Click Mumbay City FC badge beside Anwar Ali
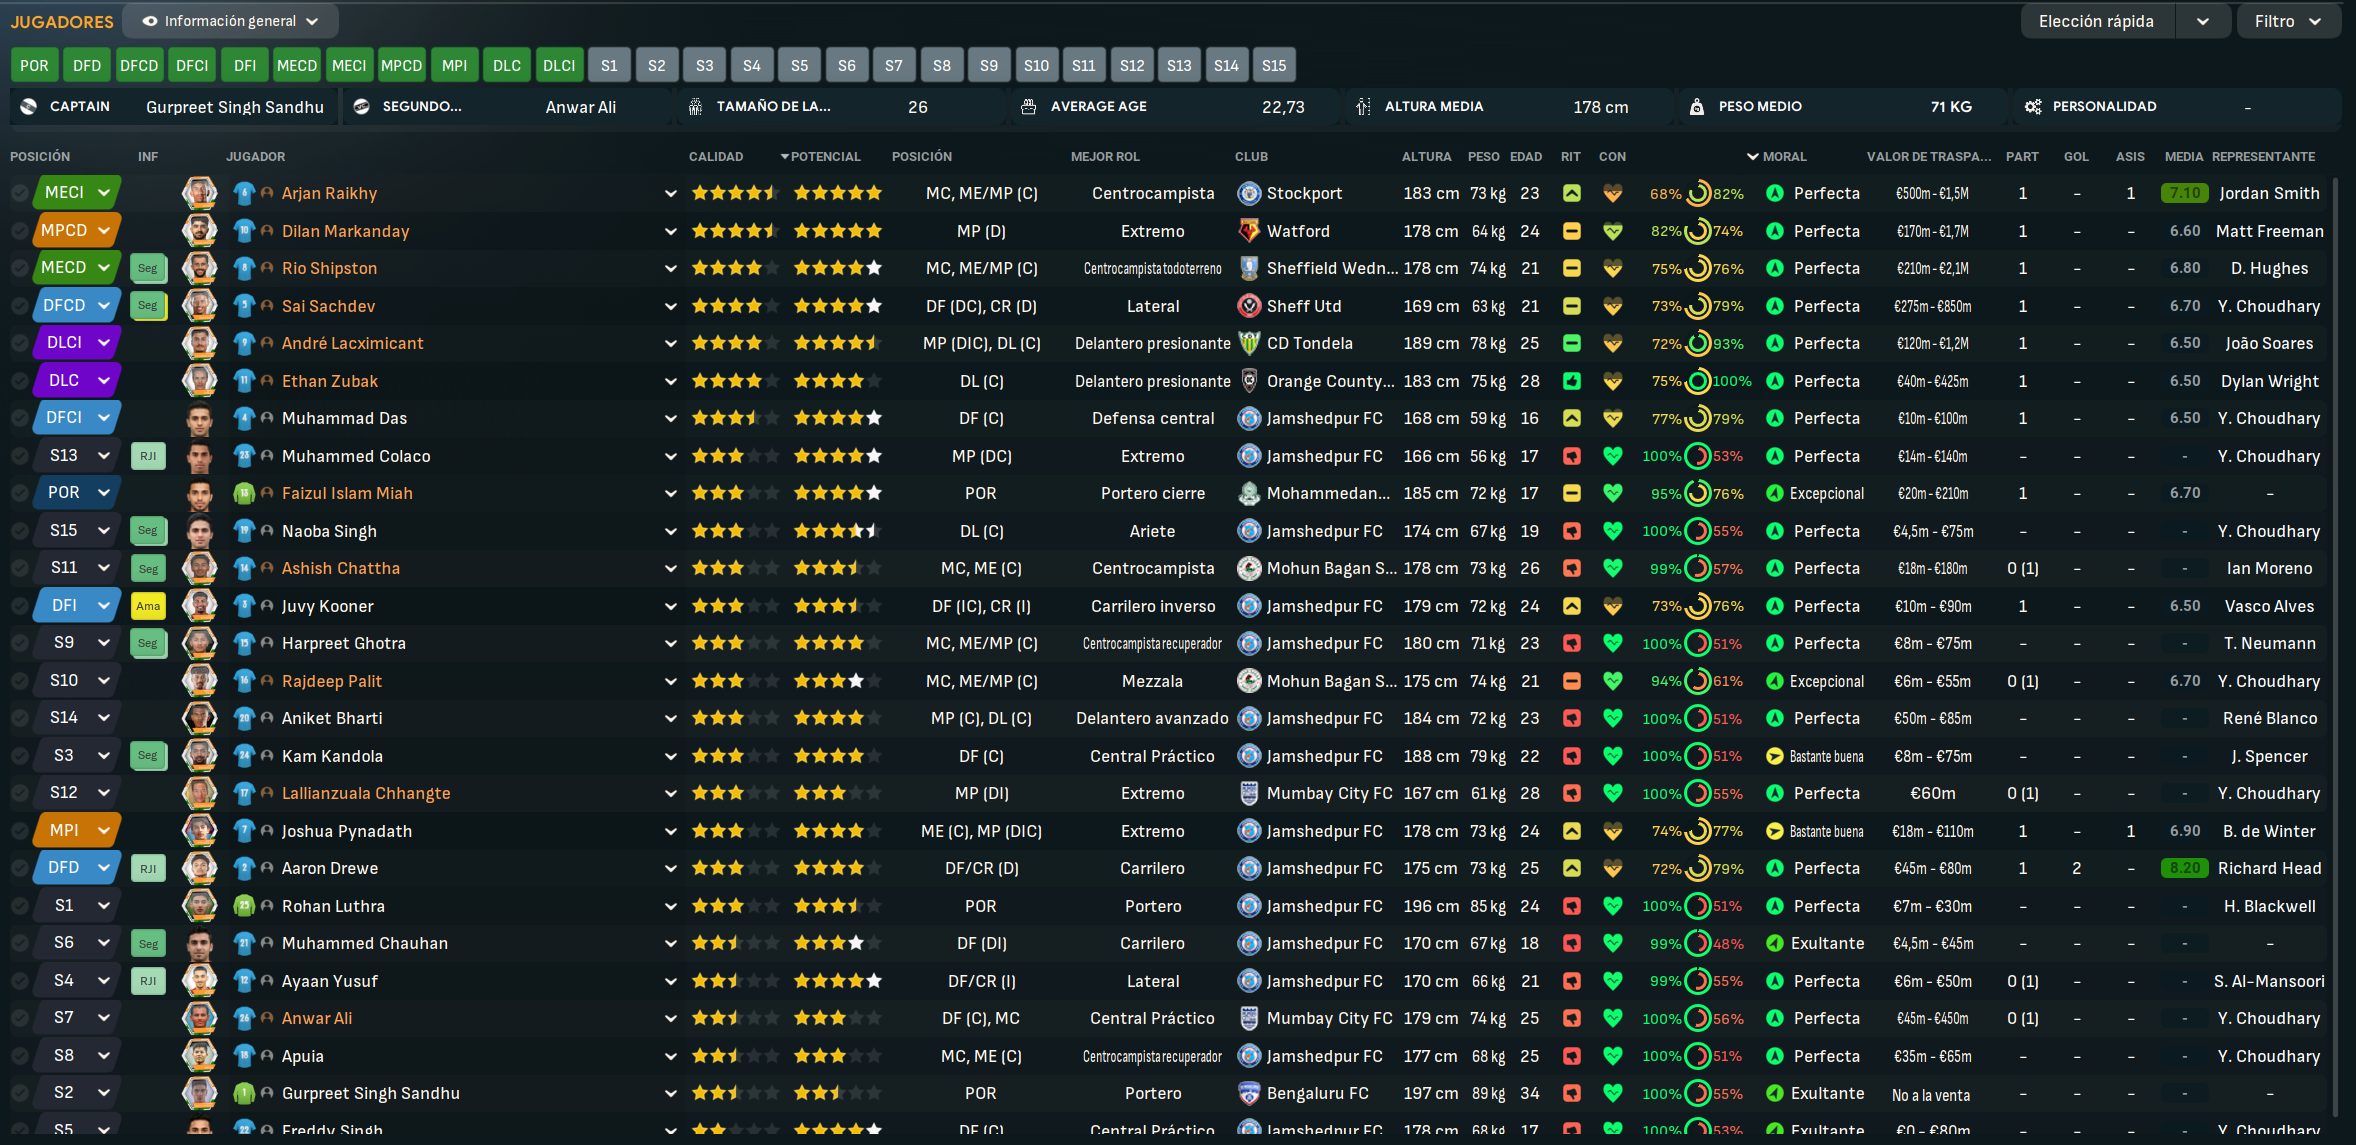This screenshot has height=1145, width=2356. 1248,1018
